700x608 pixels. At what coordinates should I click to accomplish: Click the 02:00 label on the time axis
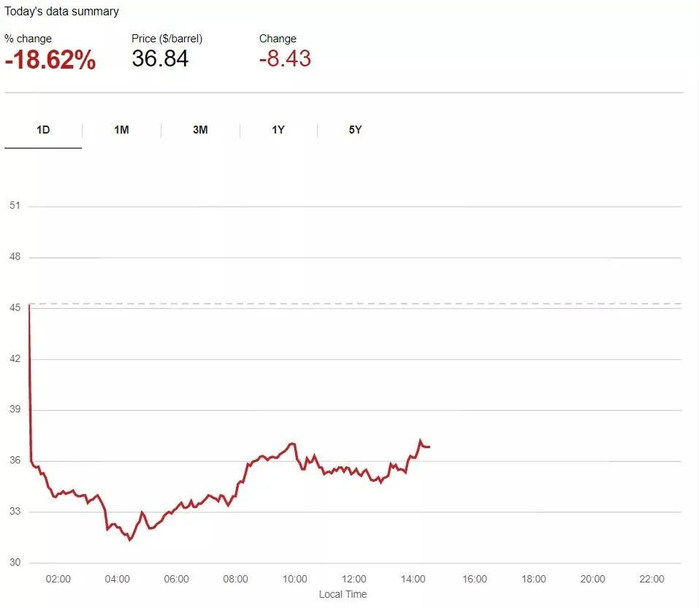[x=58, y=578]
